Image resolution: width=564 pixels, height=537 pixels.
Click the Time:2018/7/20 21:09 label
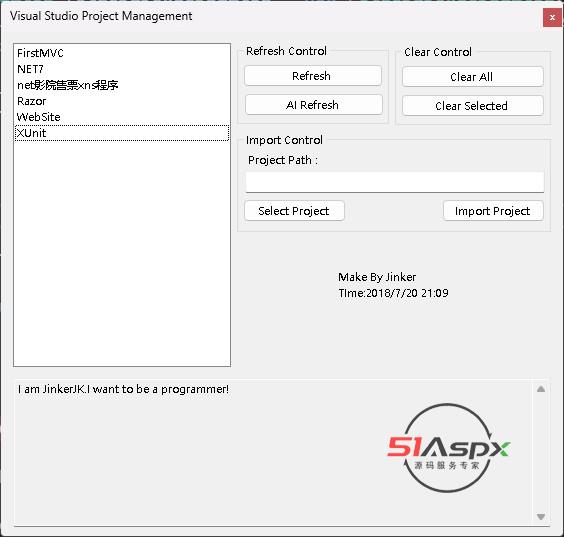point(393,293)
